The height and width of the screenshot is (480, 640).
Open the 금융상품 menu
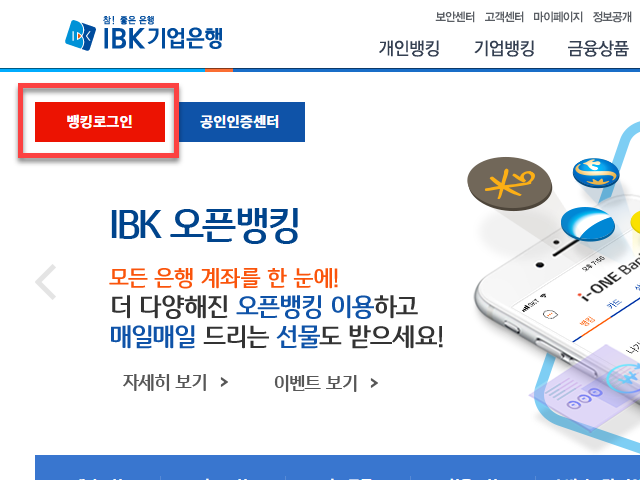[598, 48]
